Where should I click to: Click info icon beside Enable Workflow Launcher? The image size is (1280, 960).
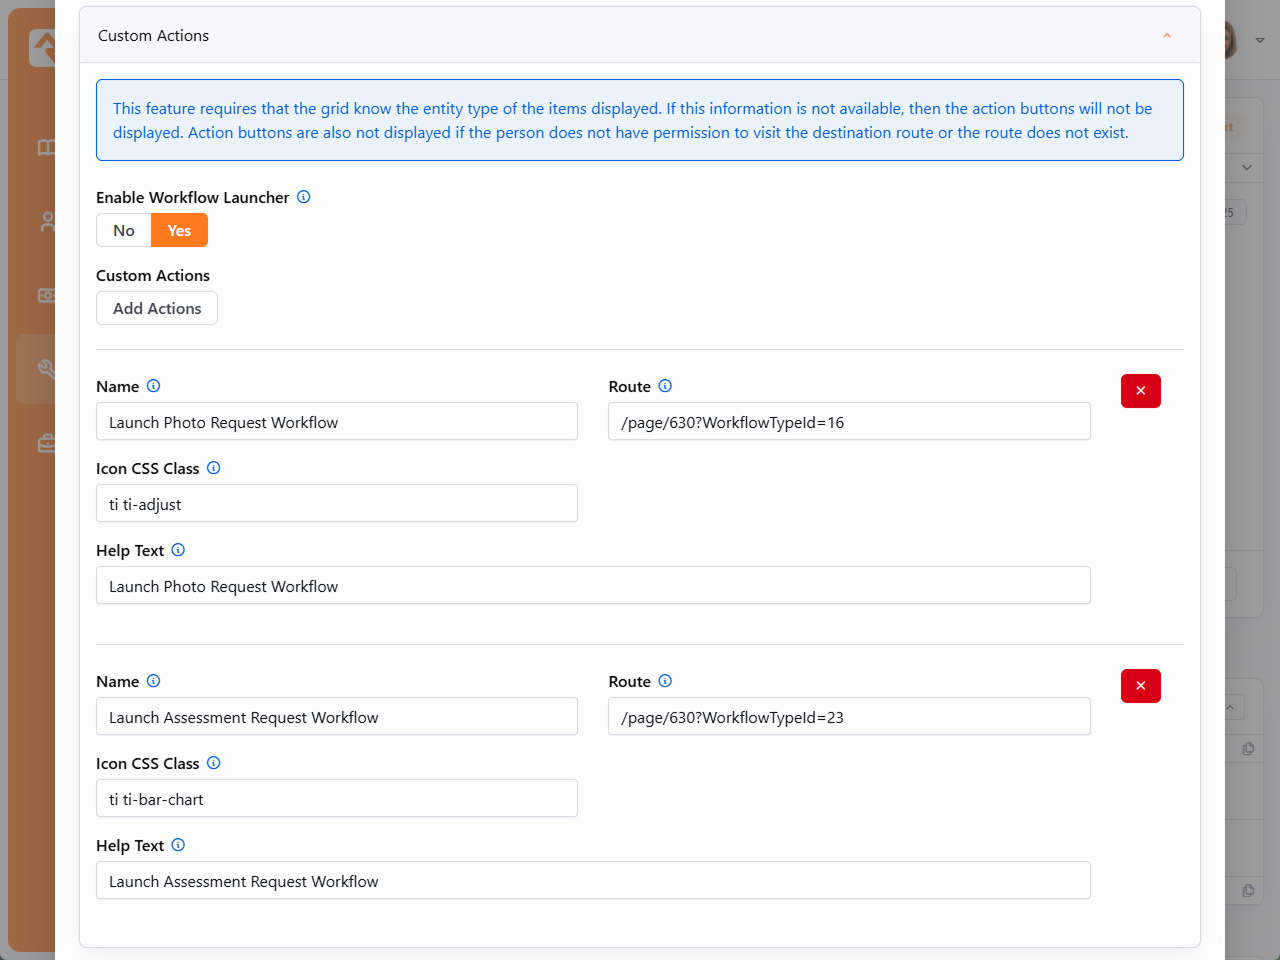(304, 197)
